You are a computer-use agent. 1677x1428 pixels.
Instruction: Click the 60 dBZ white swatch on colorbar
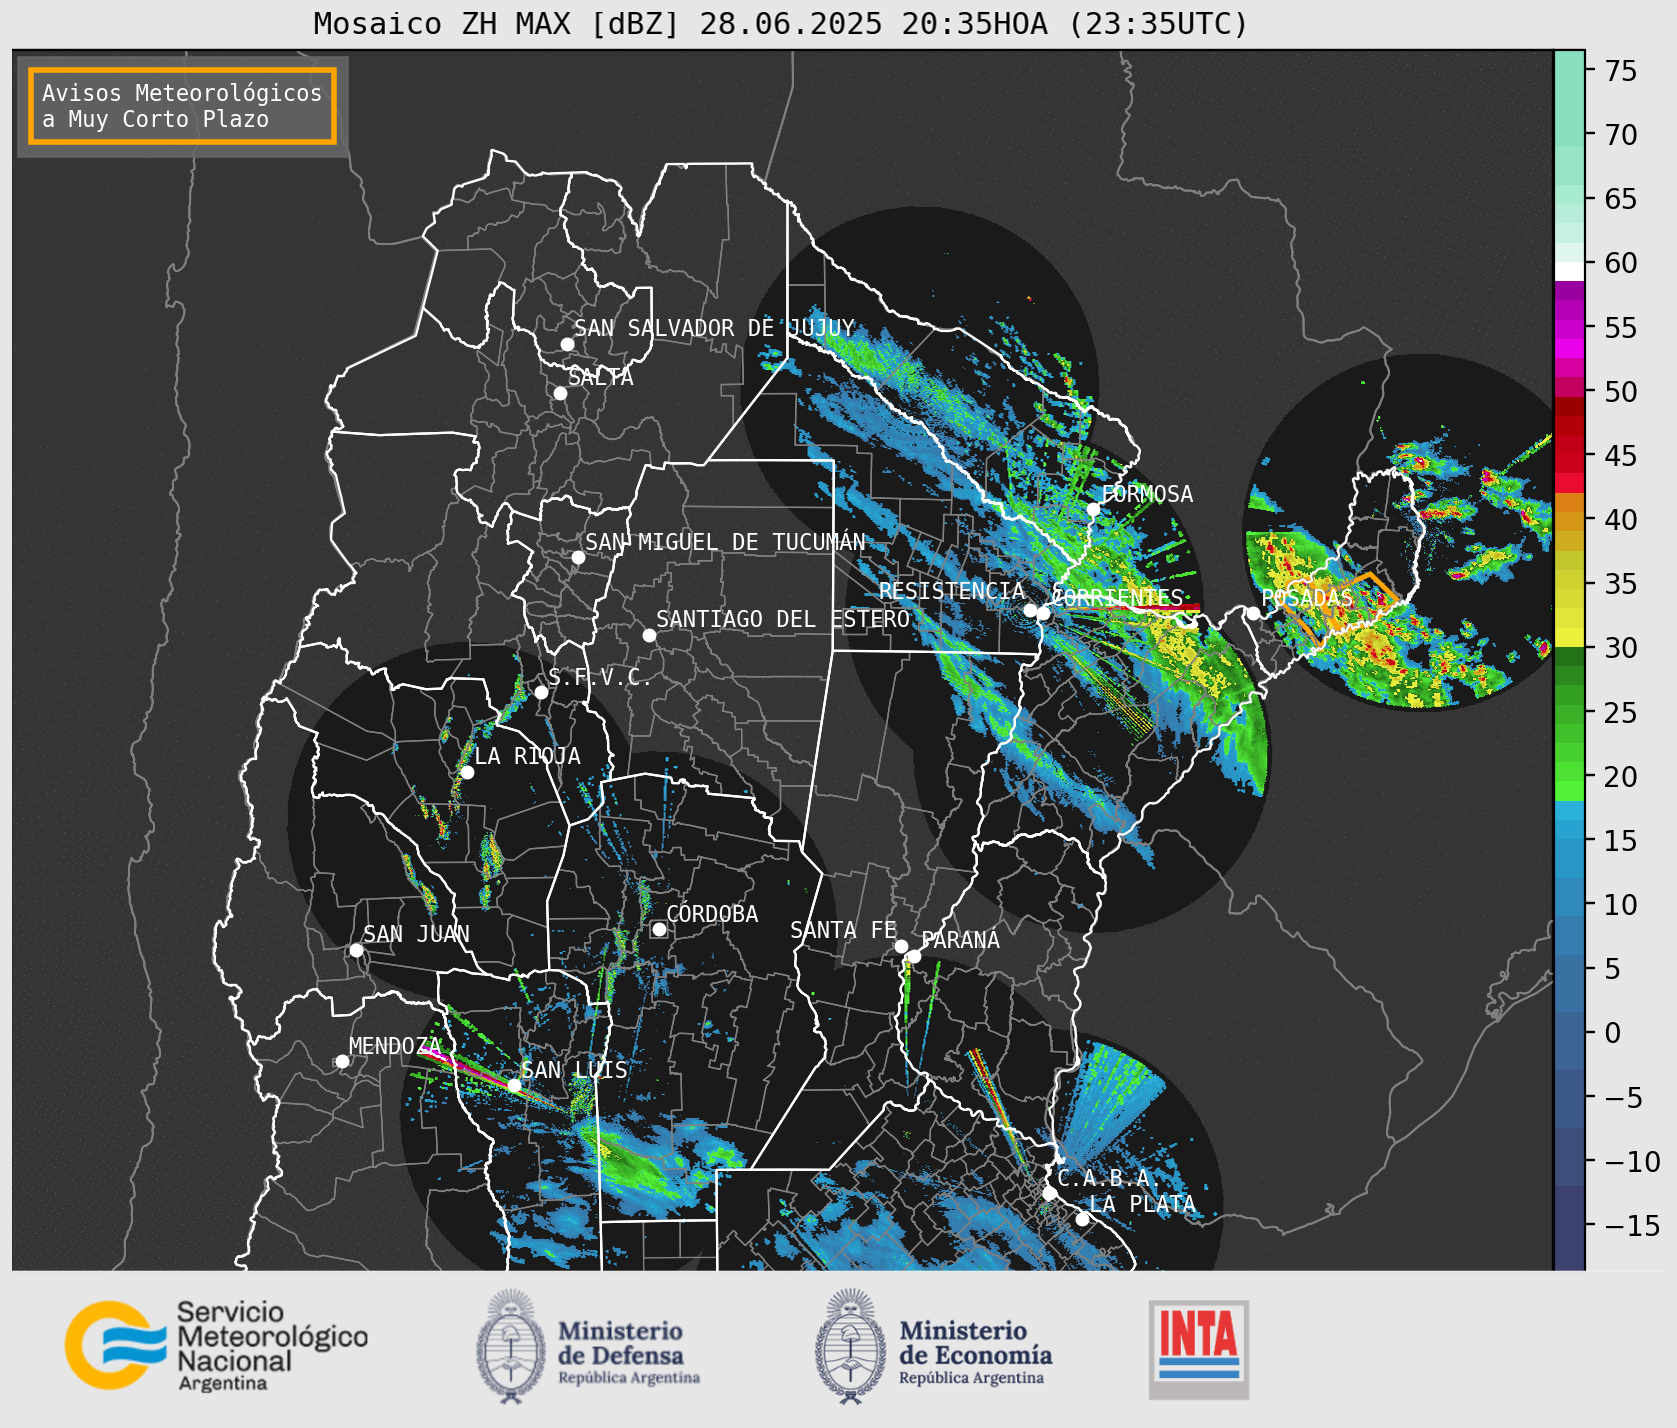pyautogui.click(x=1569, y=271)
